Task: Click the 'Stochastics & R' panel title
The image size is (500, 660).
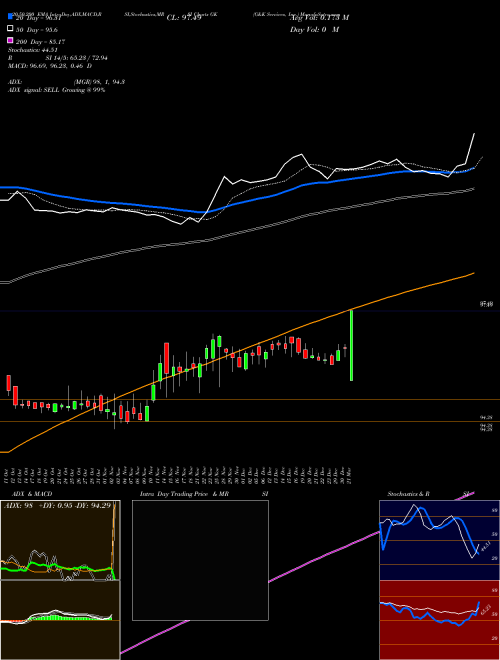Action: [409, 494]
